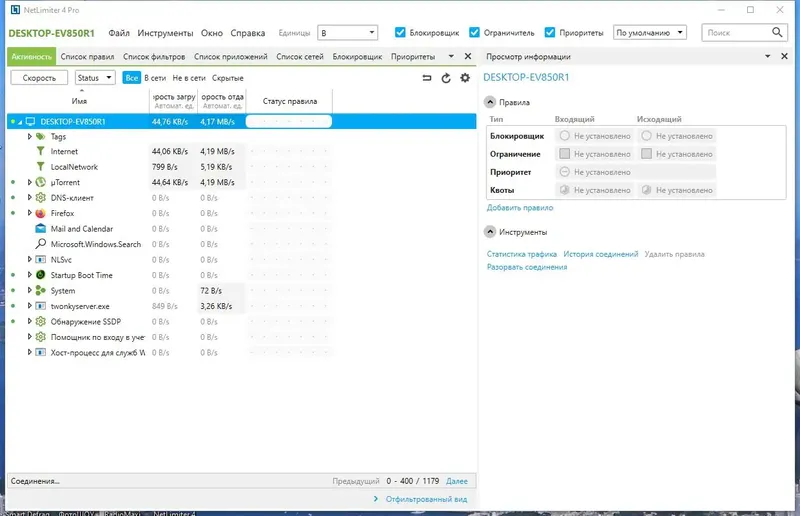
Task: Toggle the Ограничитель checkbox
Action: coord(474,32)
